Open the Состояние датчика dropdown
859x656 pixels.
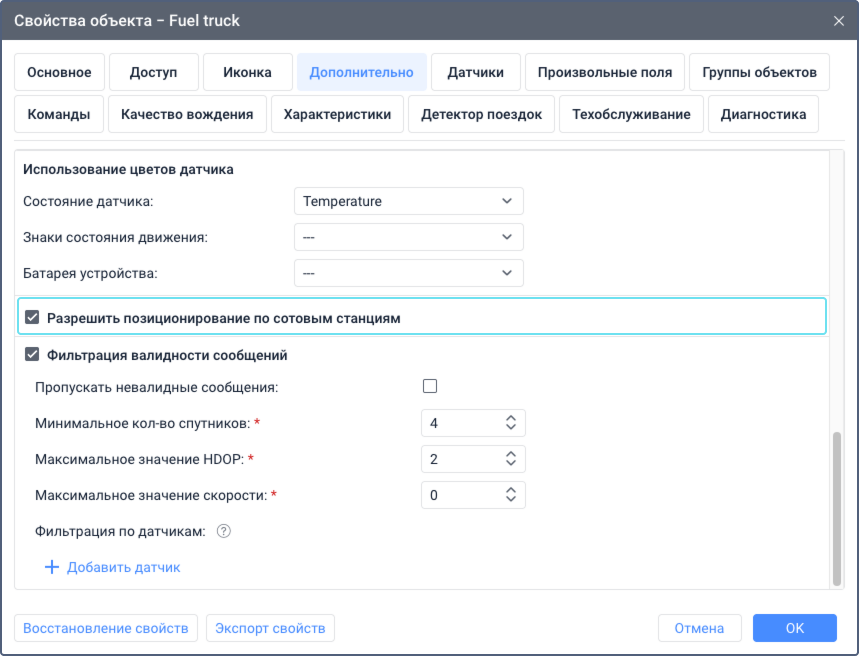pyautogui.click(x=408, y=201)
